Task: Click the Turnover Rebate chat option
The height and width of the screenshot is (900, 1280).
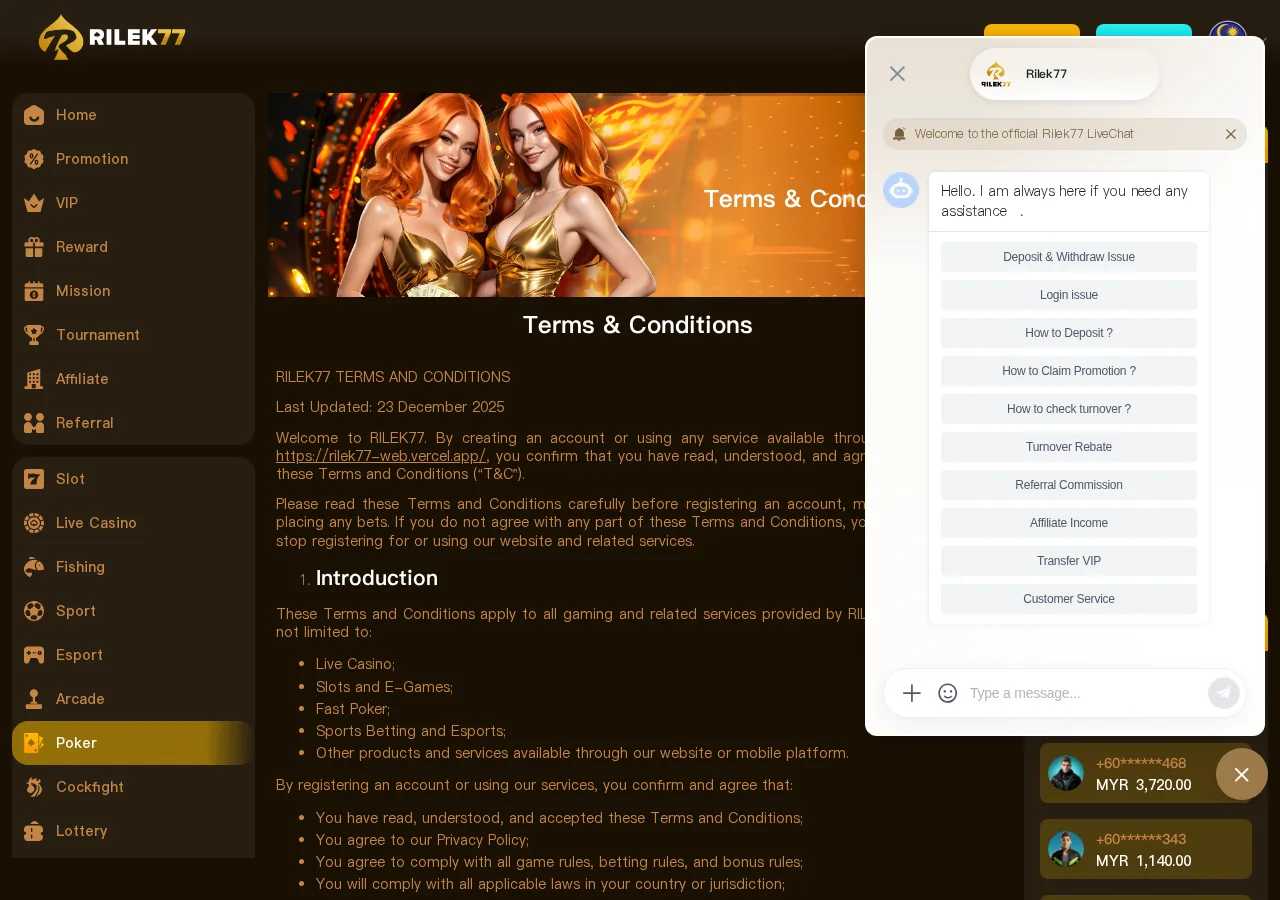Action: tap(1069, 447)
